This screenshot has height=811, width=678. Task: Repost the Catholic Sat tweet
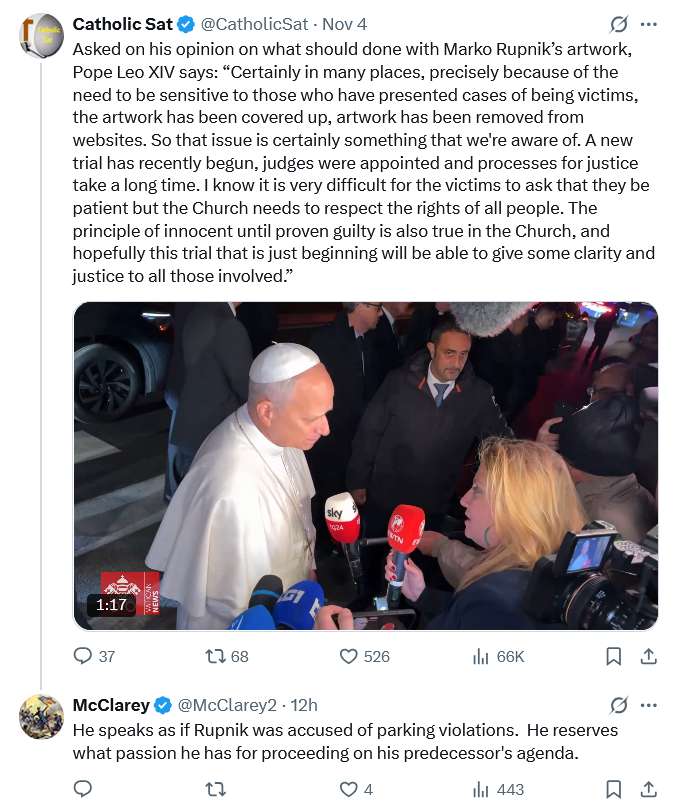pyautogui.click(x=214, y=657)
